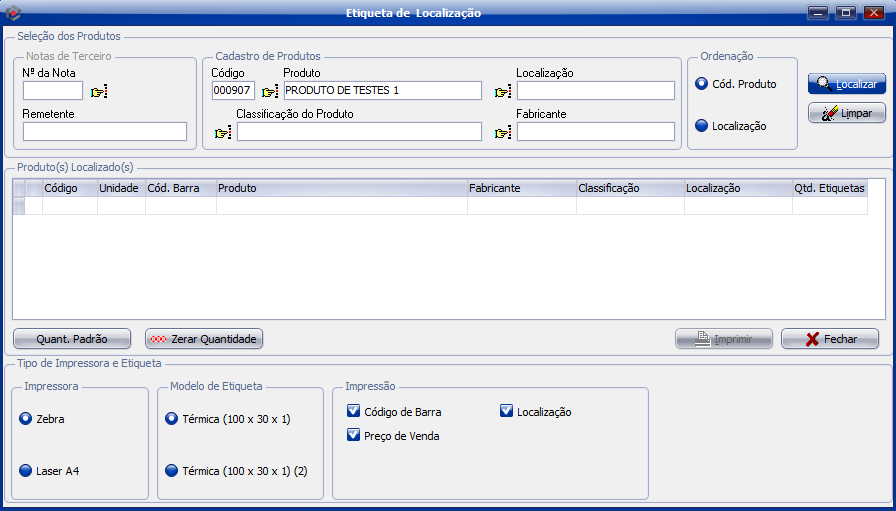Choose the Térmica (100 x 30 x 1) (2) label model
The image size is (896, 511).
tap(171, 470)
